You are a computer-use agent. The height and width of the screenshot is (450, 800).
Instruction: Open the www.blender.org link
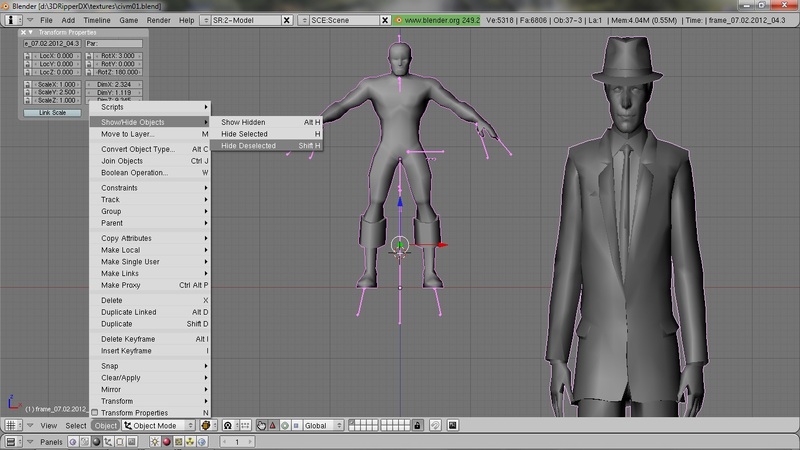[437, 20]
